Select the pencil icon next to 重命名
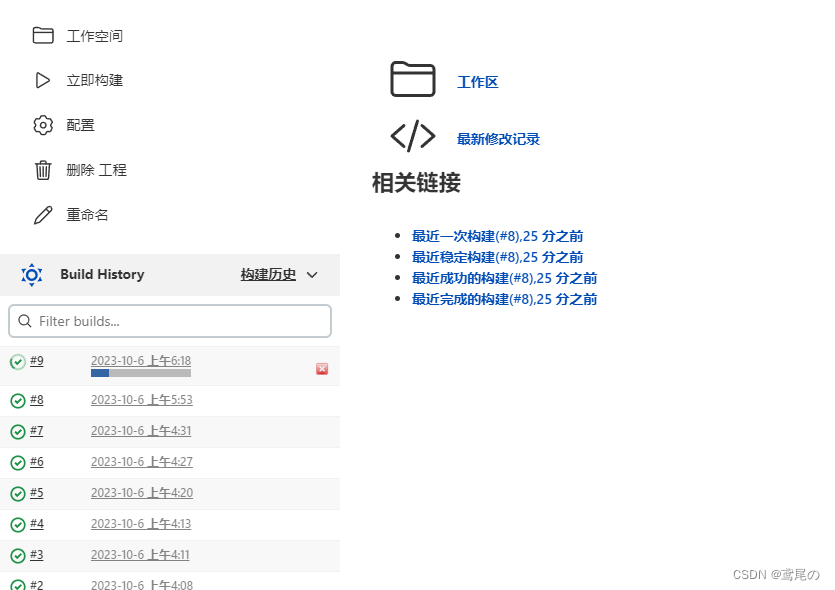This screenshot has height=590, width=835. tap(42, 214)
